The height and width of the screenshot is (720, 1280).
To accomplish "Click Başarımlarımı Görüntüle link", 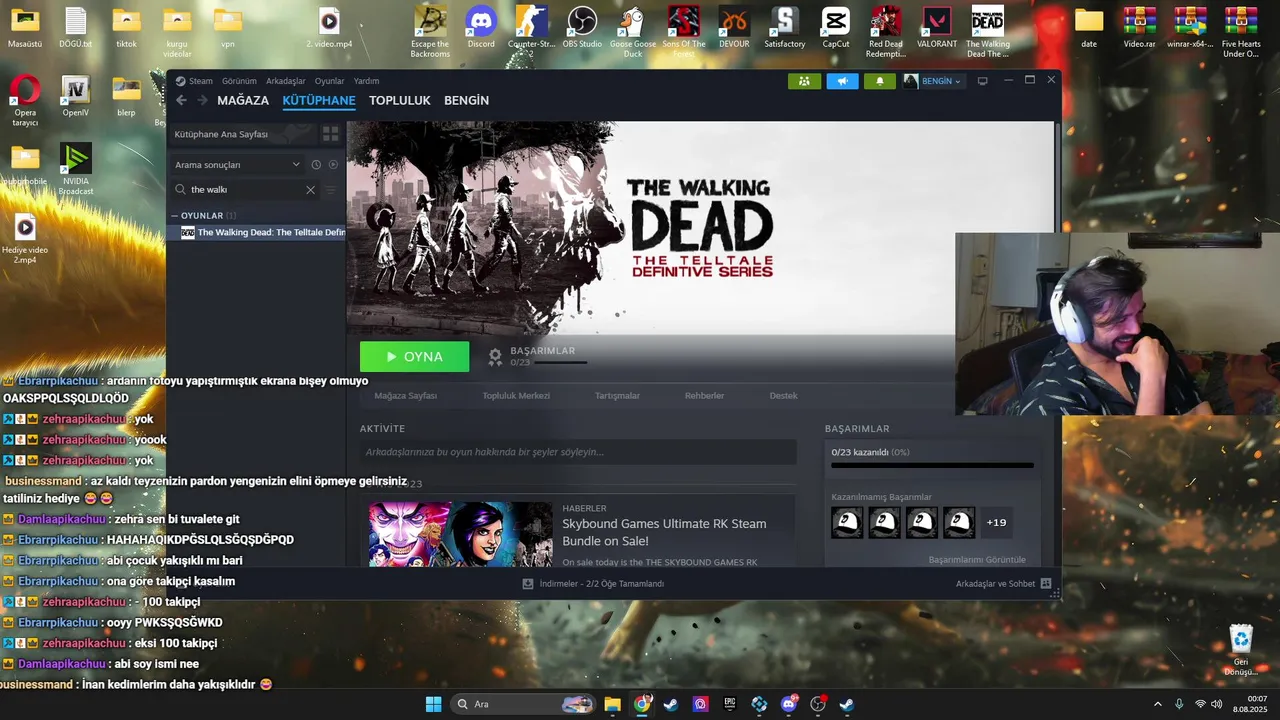I will tap(977, 559).
